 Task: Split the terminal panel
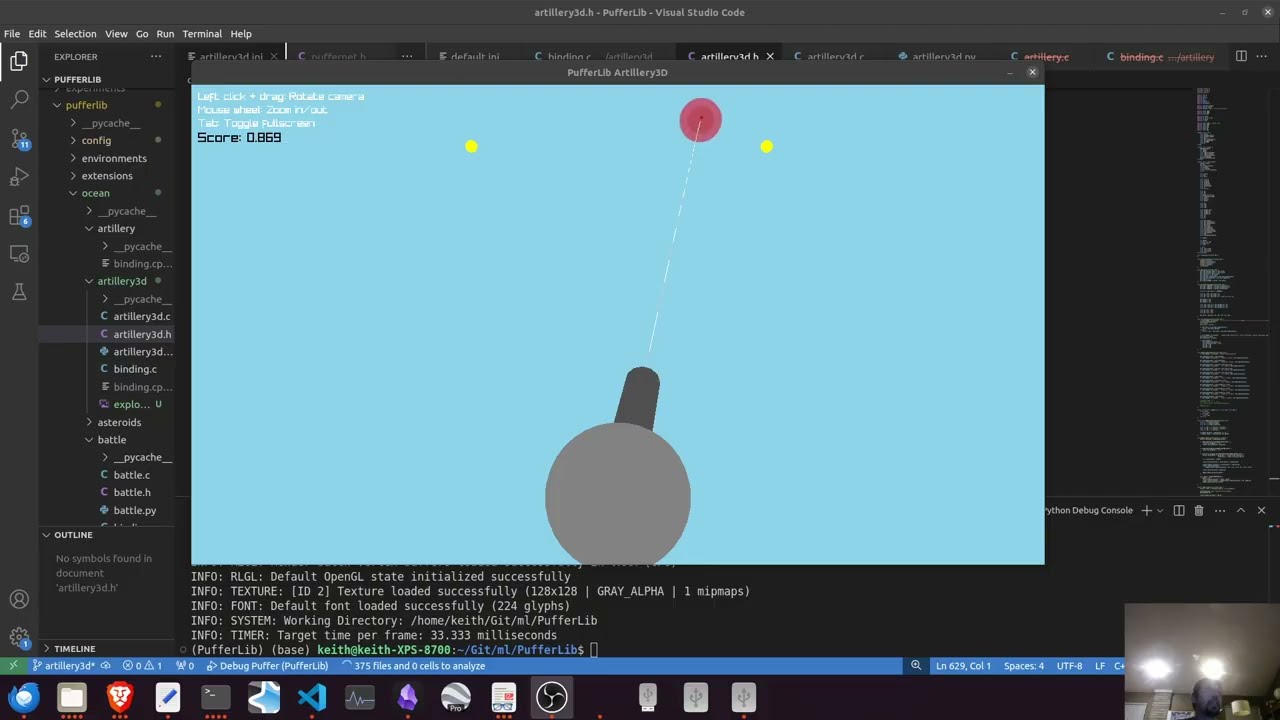1179,510
